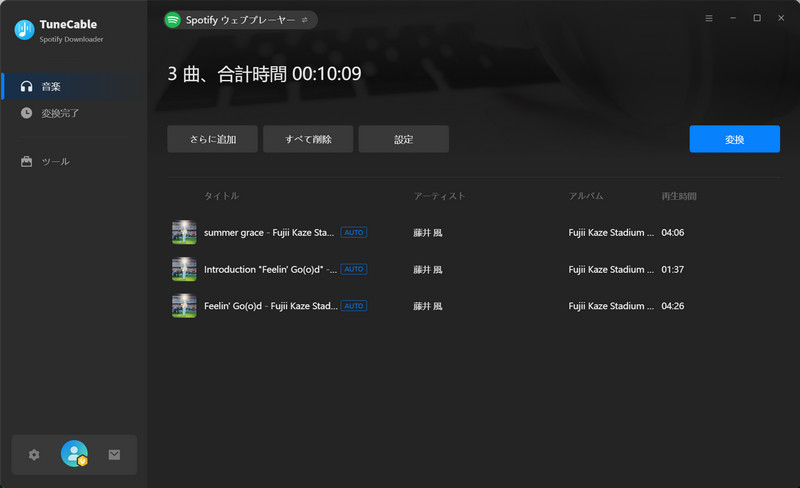Open settings gear icon at bottom left
The height and width of the screenshot is (488, 800).
pyautogui.click(x=34, y=454)
